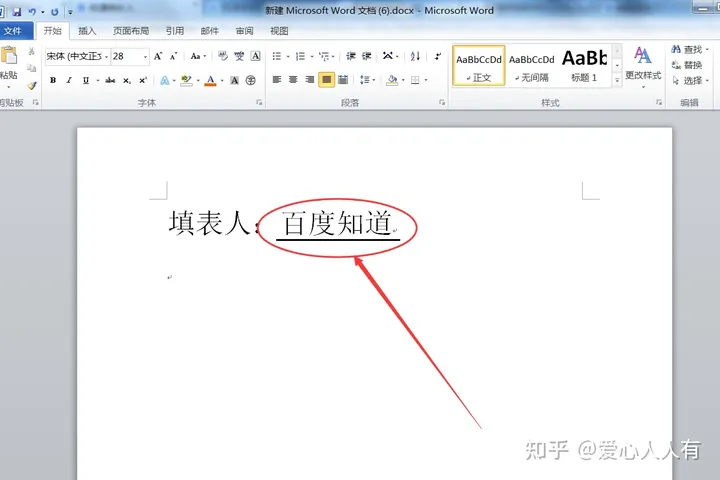Viewport: 720px width, 480px height.
Task: Open the text highlight color dropdown arrow
Action: click(198, 80)
